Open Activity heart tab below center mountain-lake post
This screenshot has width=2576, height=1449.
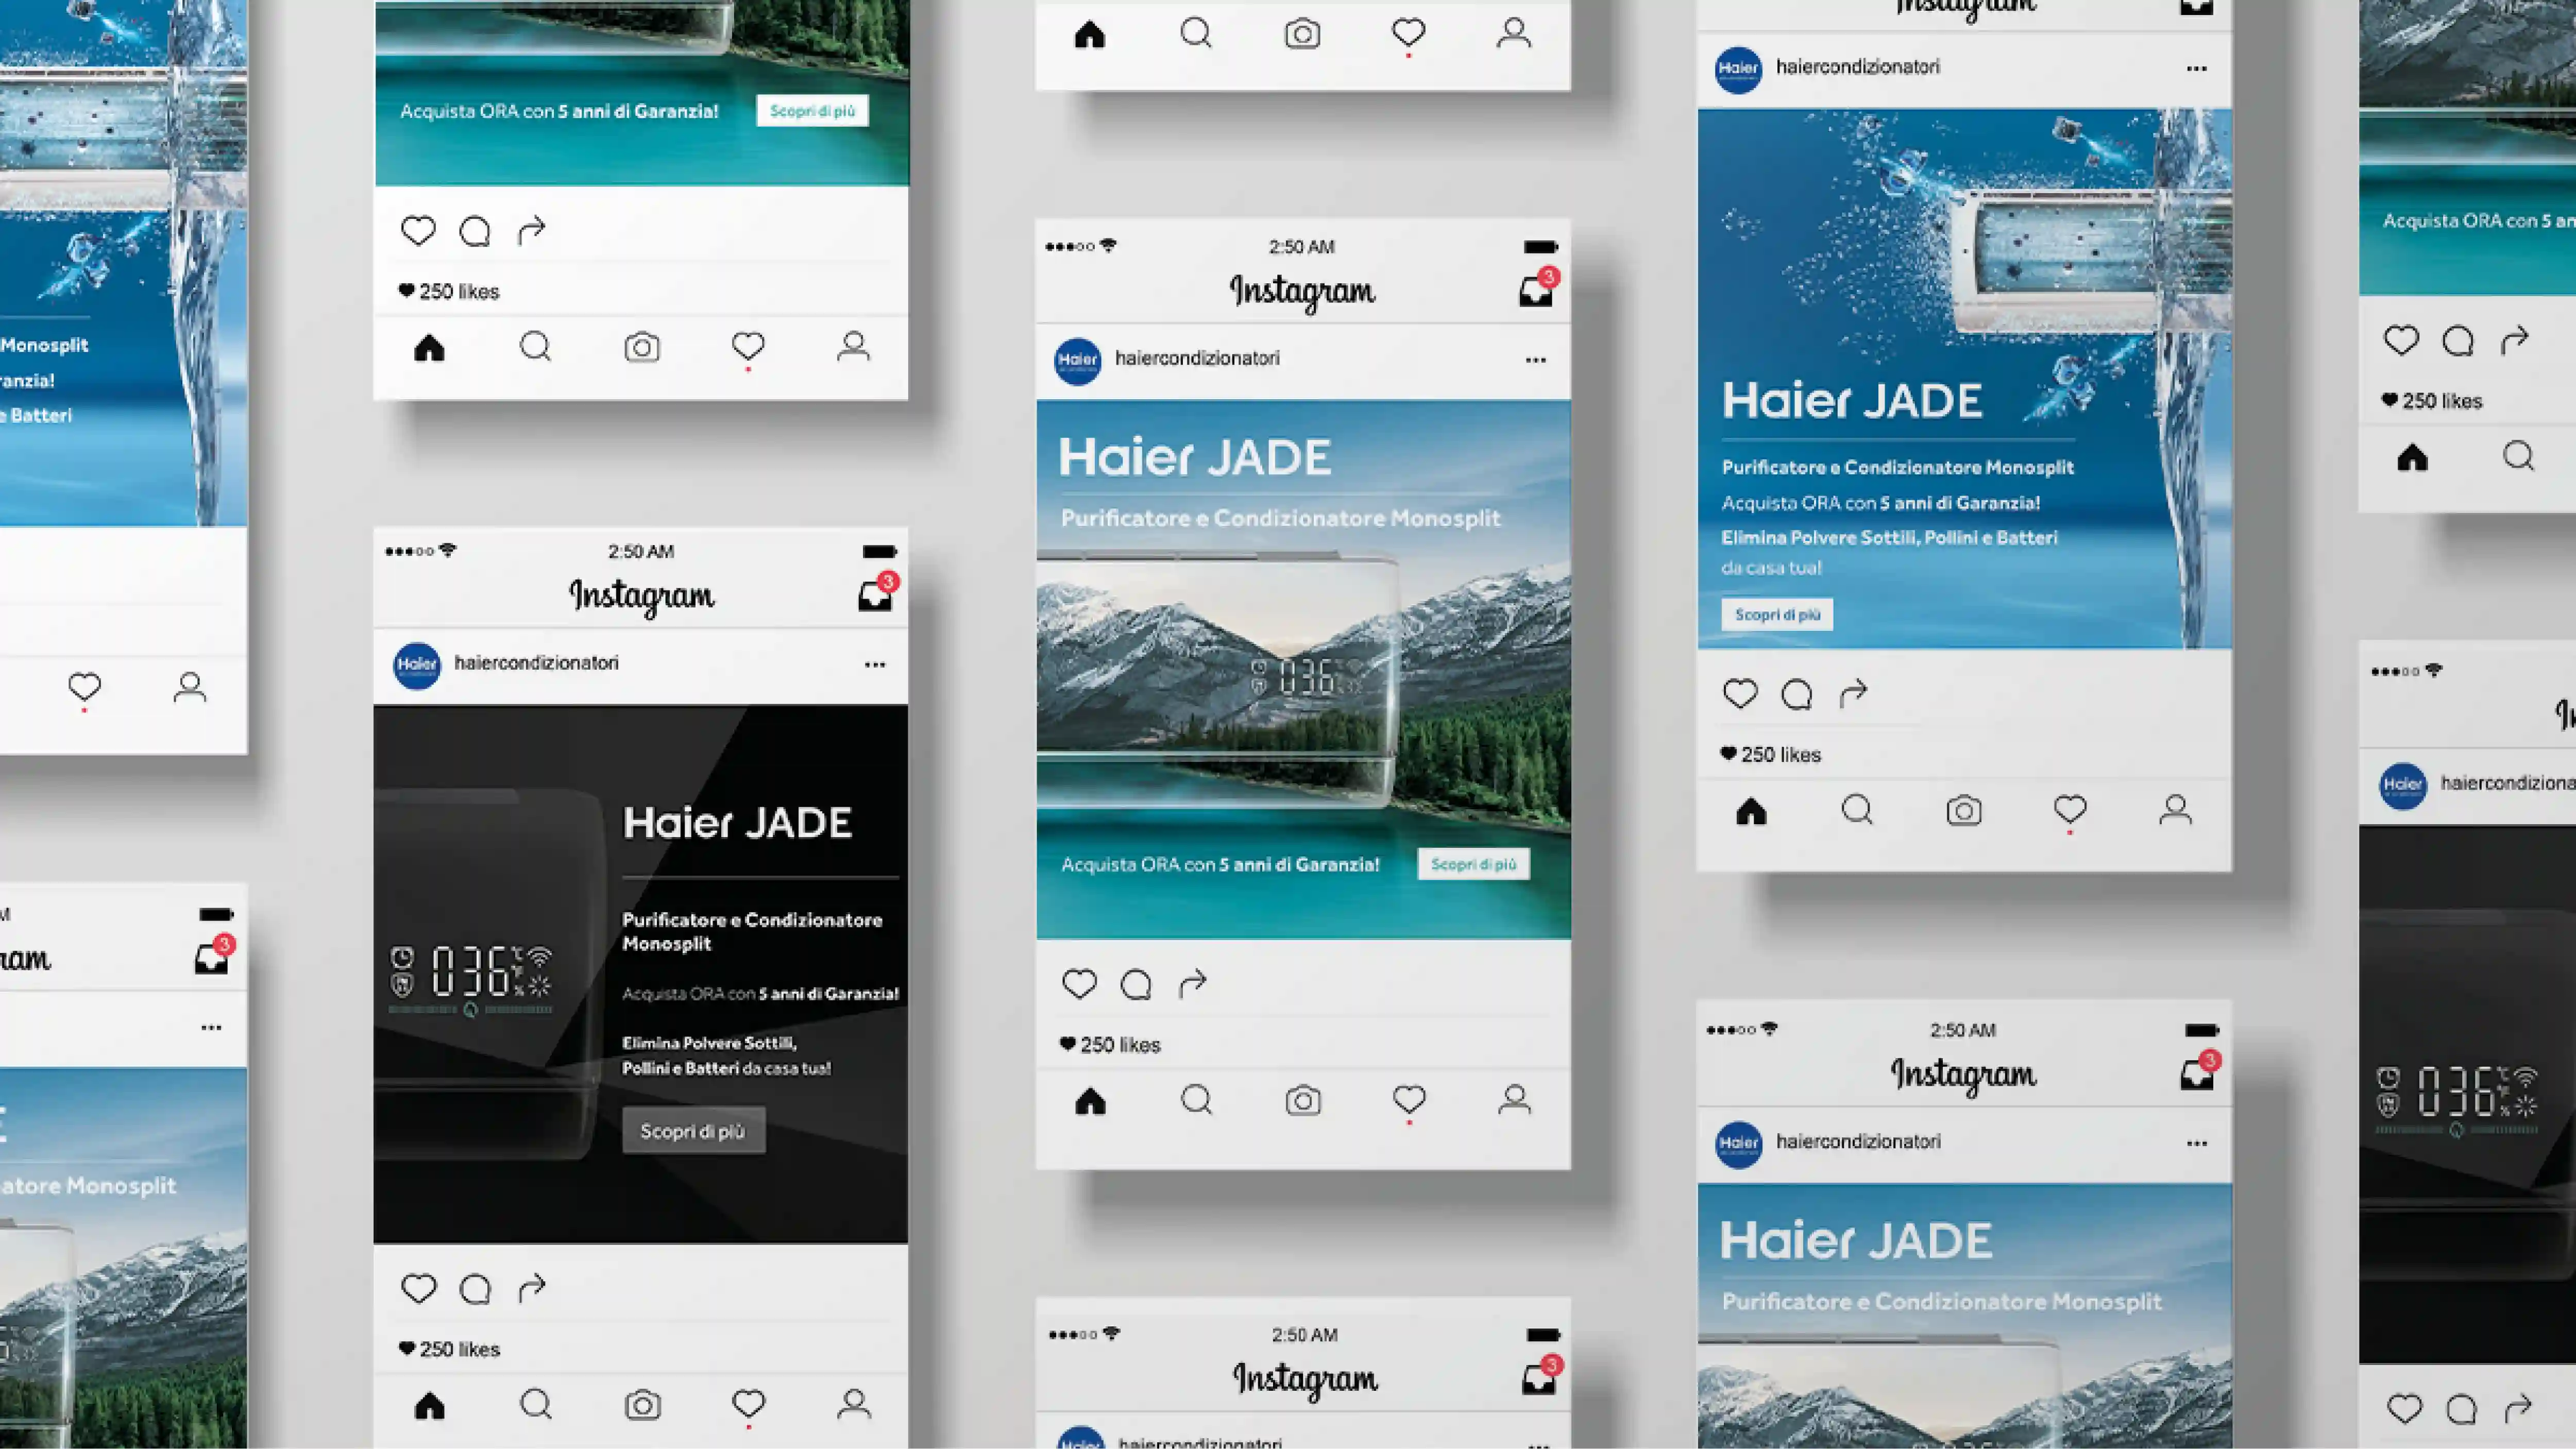point(1409,1100)
